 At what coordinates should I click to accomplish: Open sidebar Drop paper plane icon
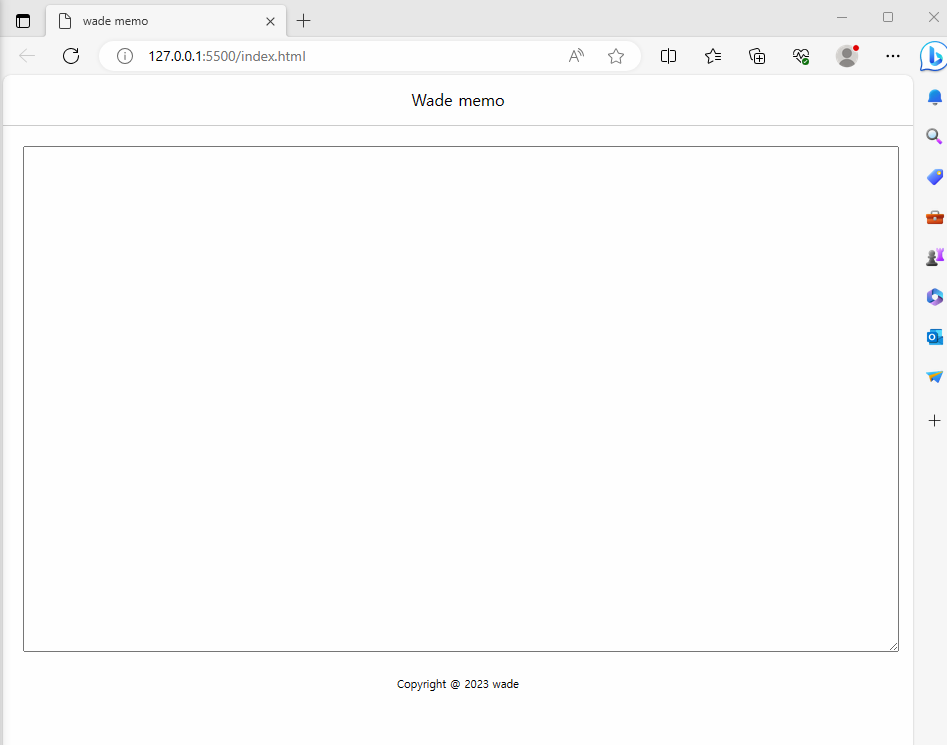pyautogui.click(x=934, y=377)
